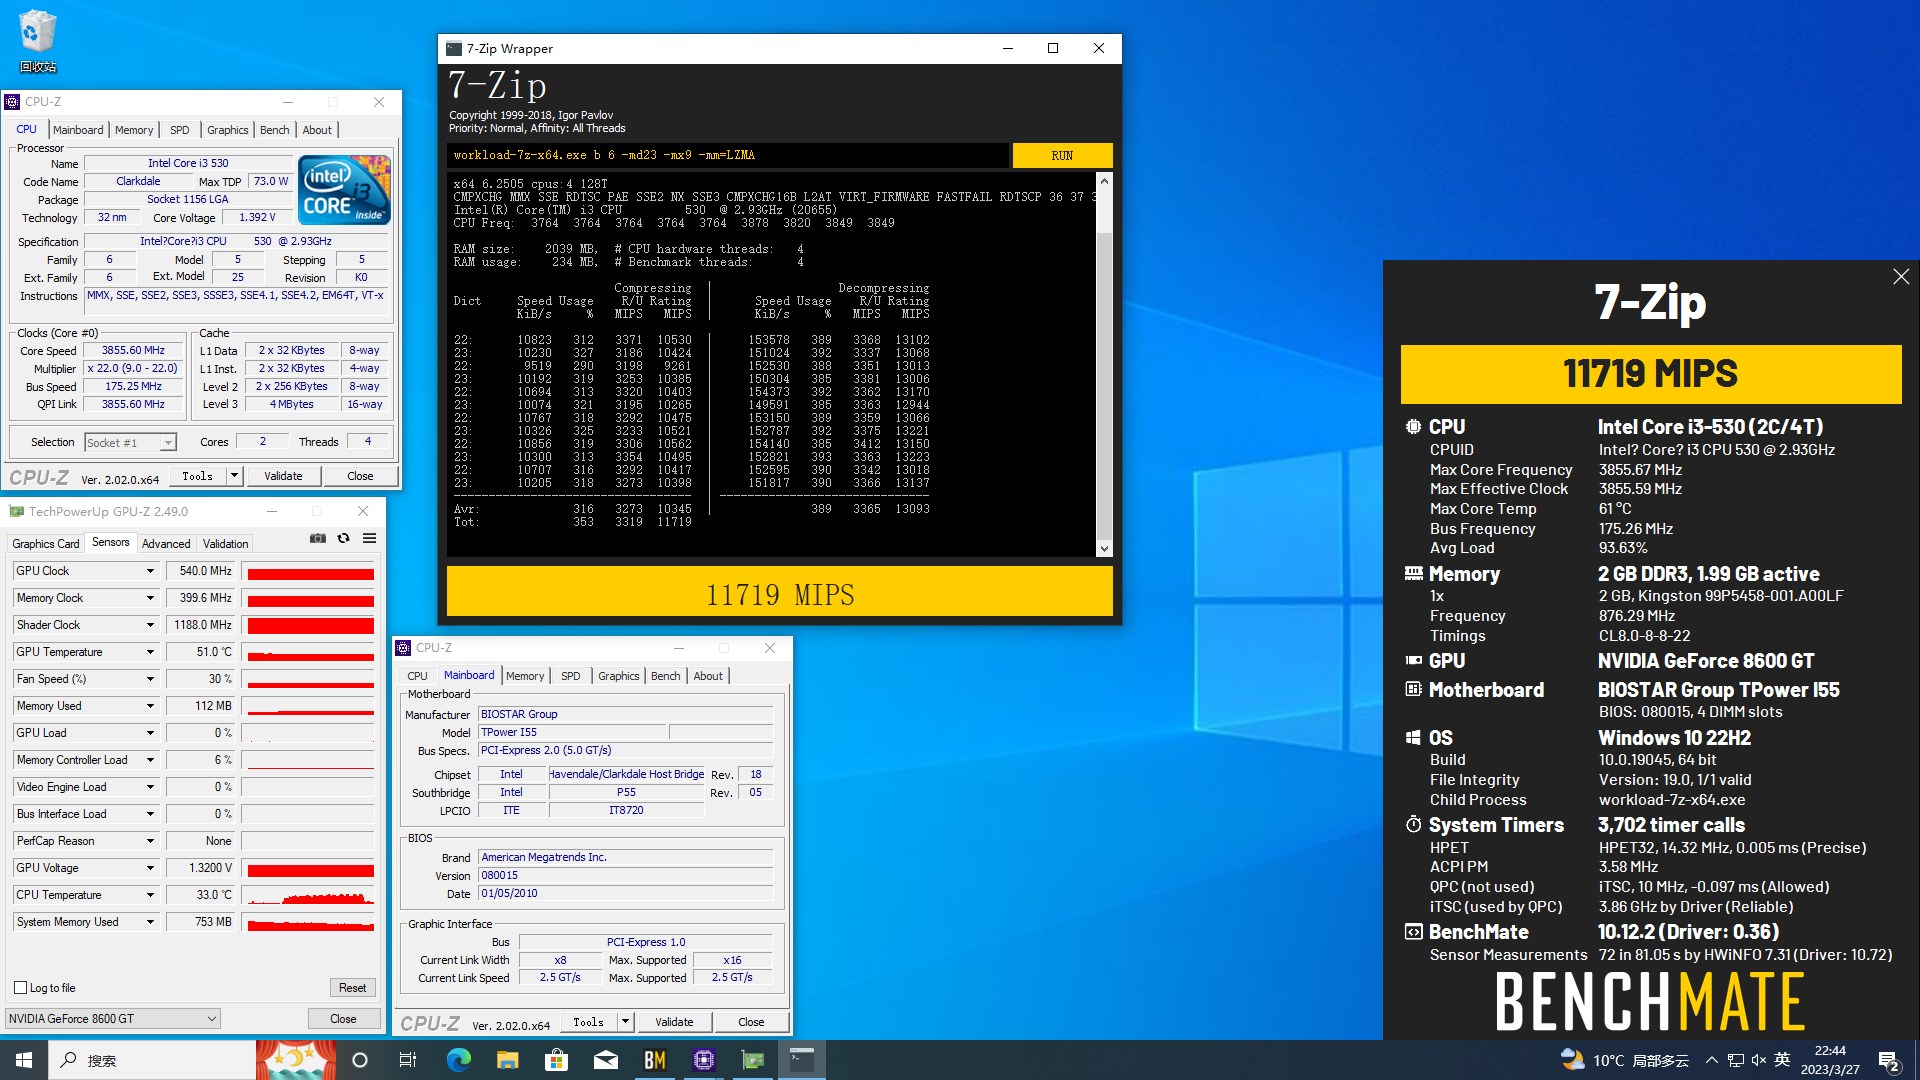The image size is (1920, 1080).
Task: Open Microsoft Store from the taskbar
Action: coord(556,1060)
